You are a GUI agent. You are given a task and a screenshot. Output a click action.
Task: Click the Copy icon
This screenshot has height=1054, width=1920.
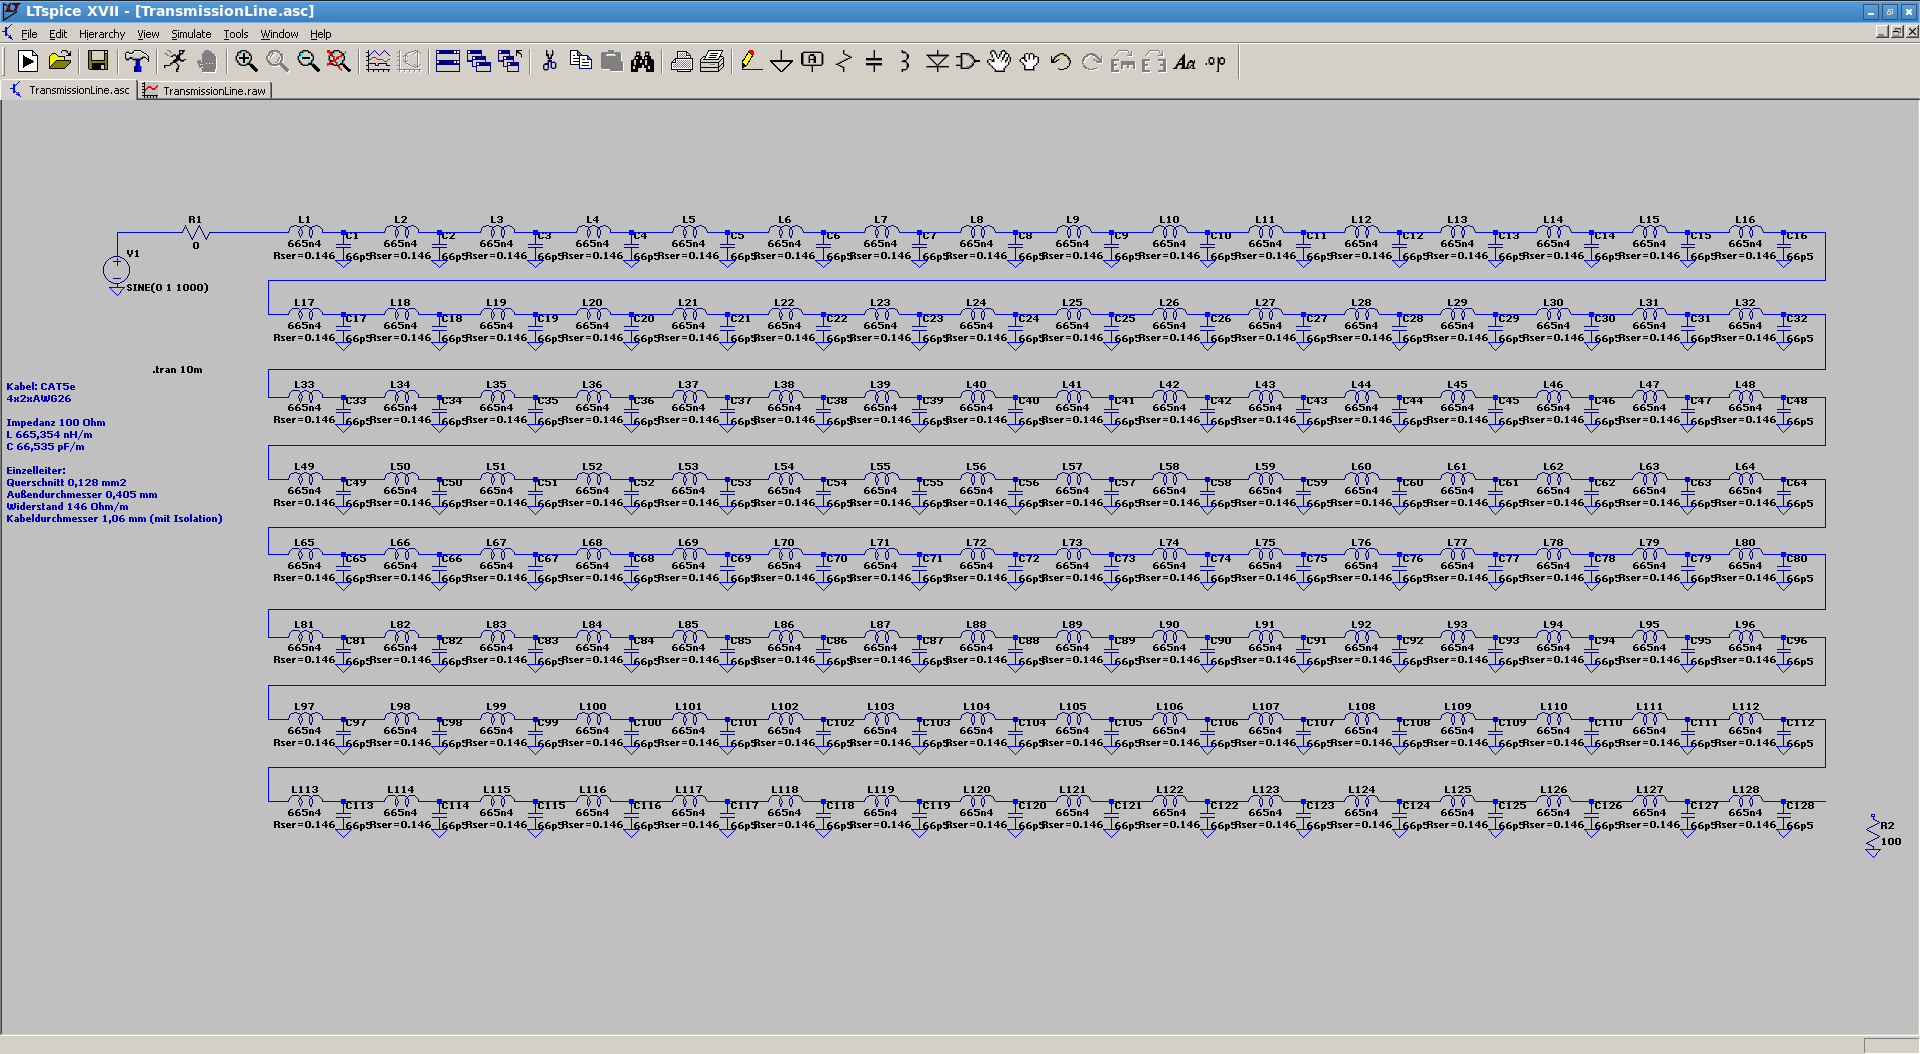(x=580, y=62)
